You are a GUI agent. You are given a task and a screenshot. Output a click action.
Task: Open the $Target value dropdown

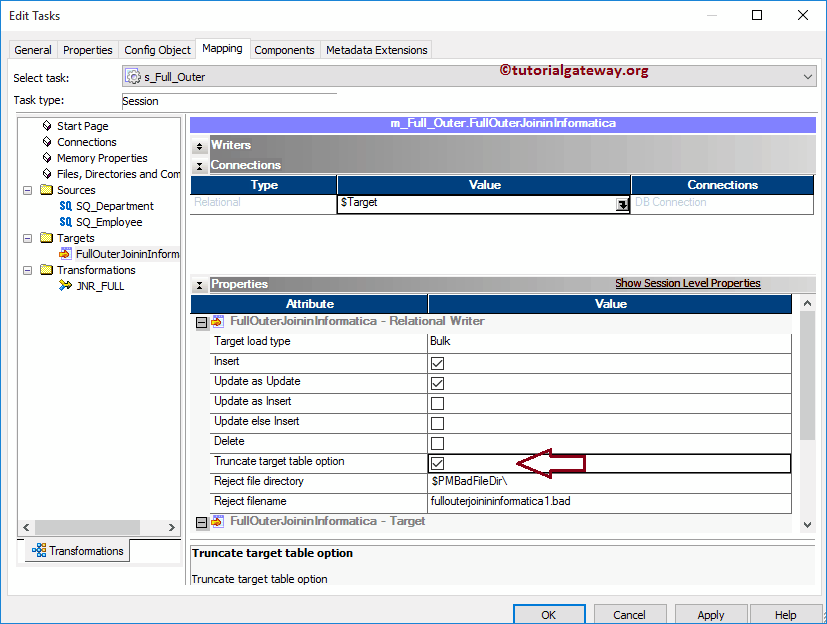[622, 203]
